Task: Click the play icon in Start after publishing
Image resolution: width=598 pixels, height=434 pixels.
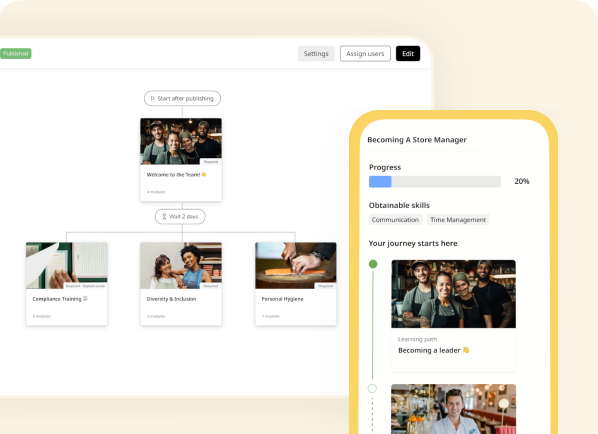Action: pyautogui.click(x=153, y=98)
